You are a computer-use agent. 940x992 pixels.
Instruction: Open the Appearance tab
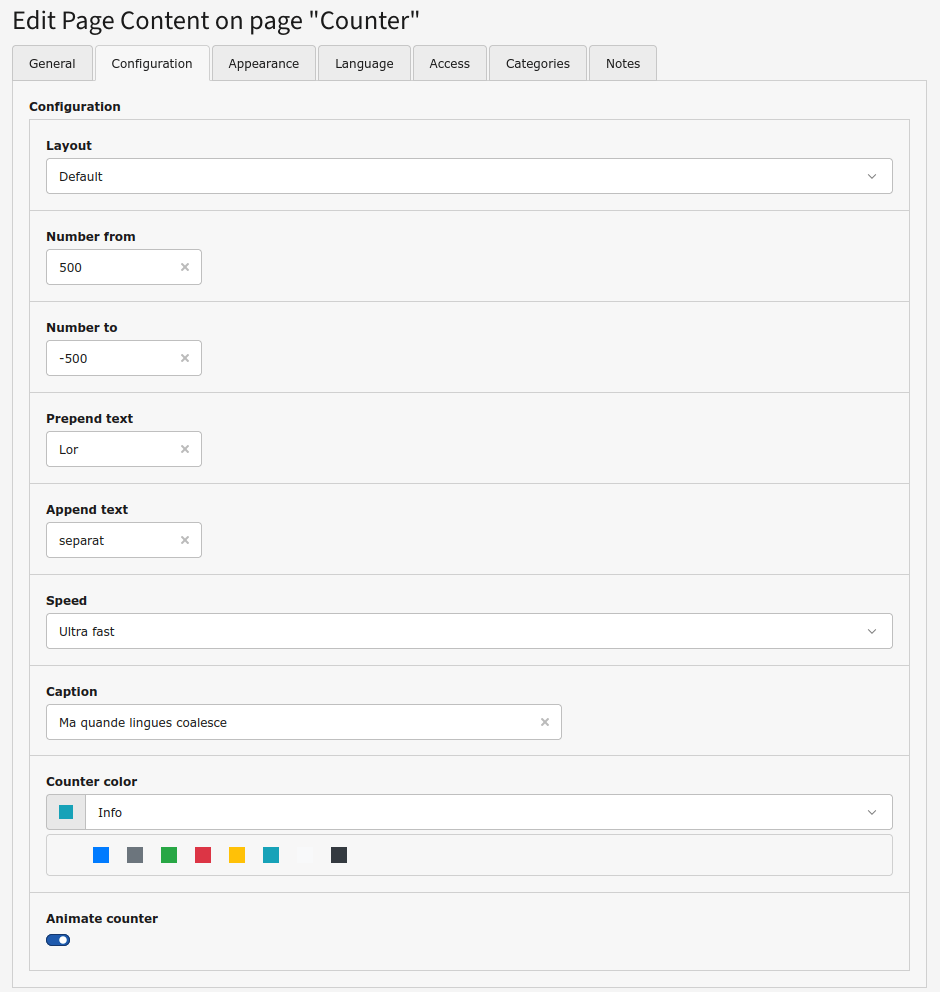[263, 63]
